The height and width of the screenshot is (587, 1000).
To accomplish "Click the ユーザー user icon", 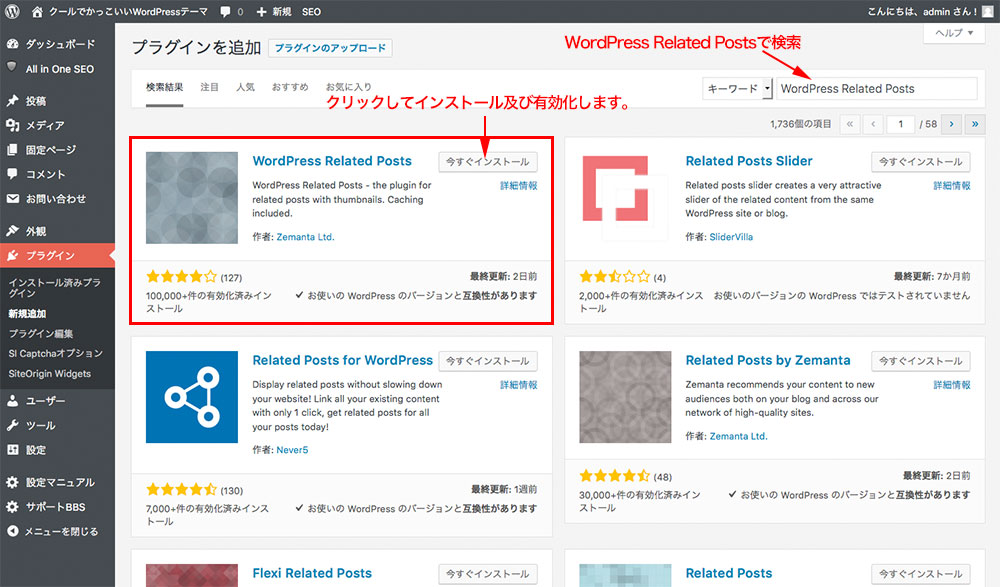I will pyautogui.click(x=12, y=401).
